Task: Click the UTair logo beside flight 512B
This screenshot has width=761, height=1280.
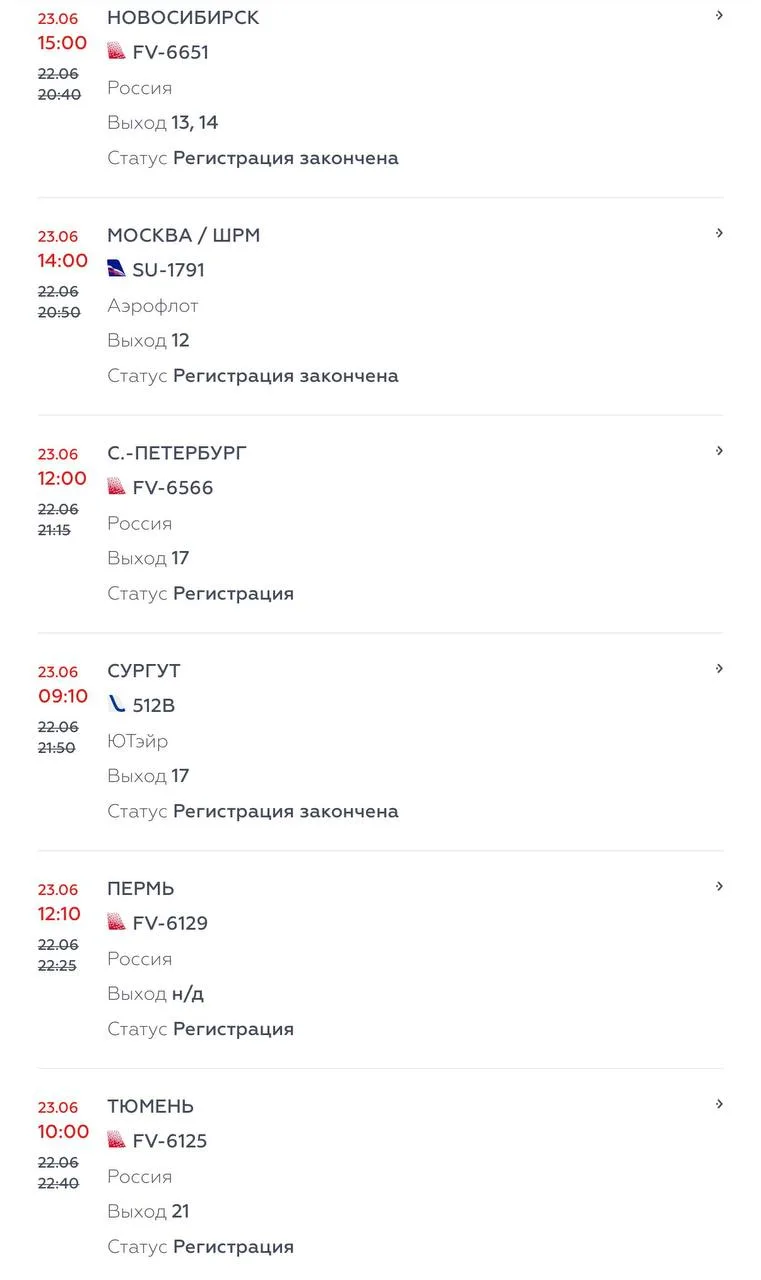Action: (x=117, y=704)
